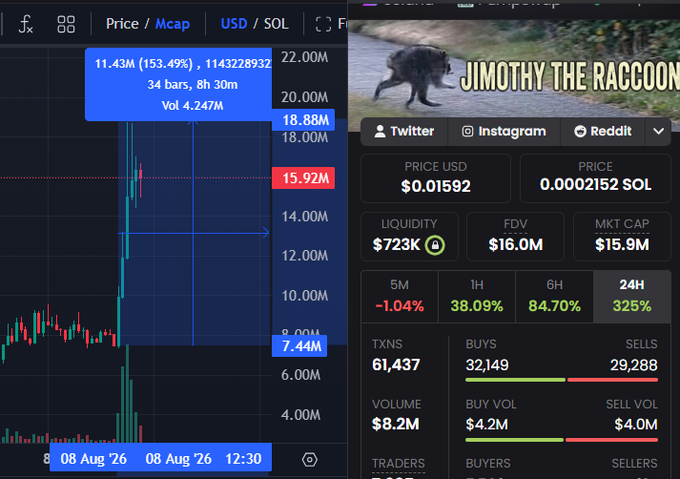The height and width of the screenshot is (479, 680).
Task: Select USD chart currency
Action: tap(234, 23)
